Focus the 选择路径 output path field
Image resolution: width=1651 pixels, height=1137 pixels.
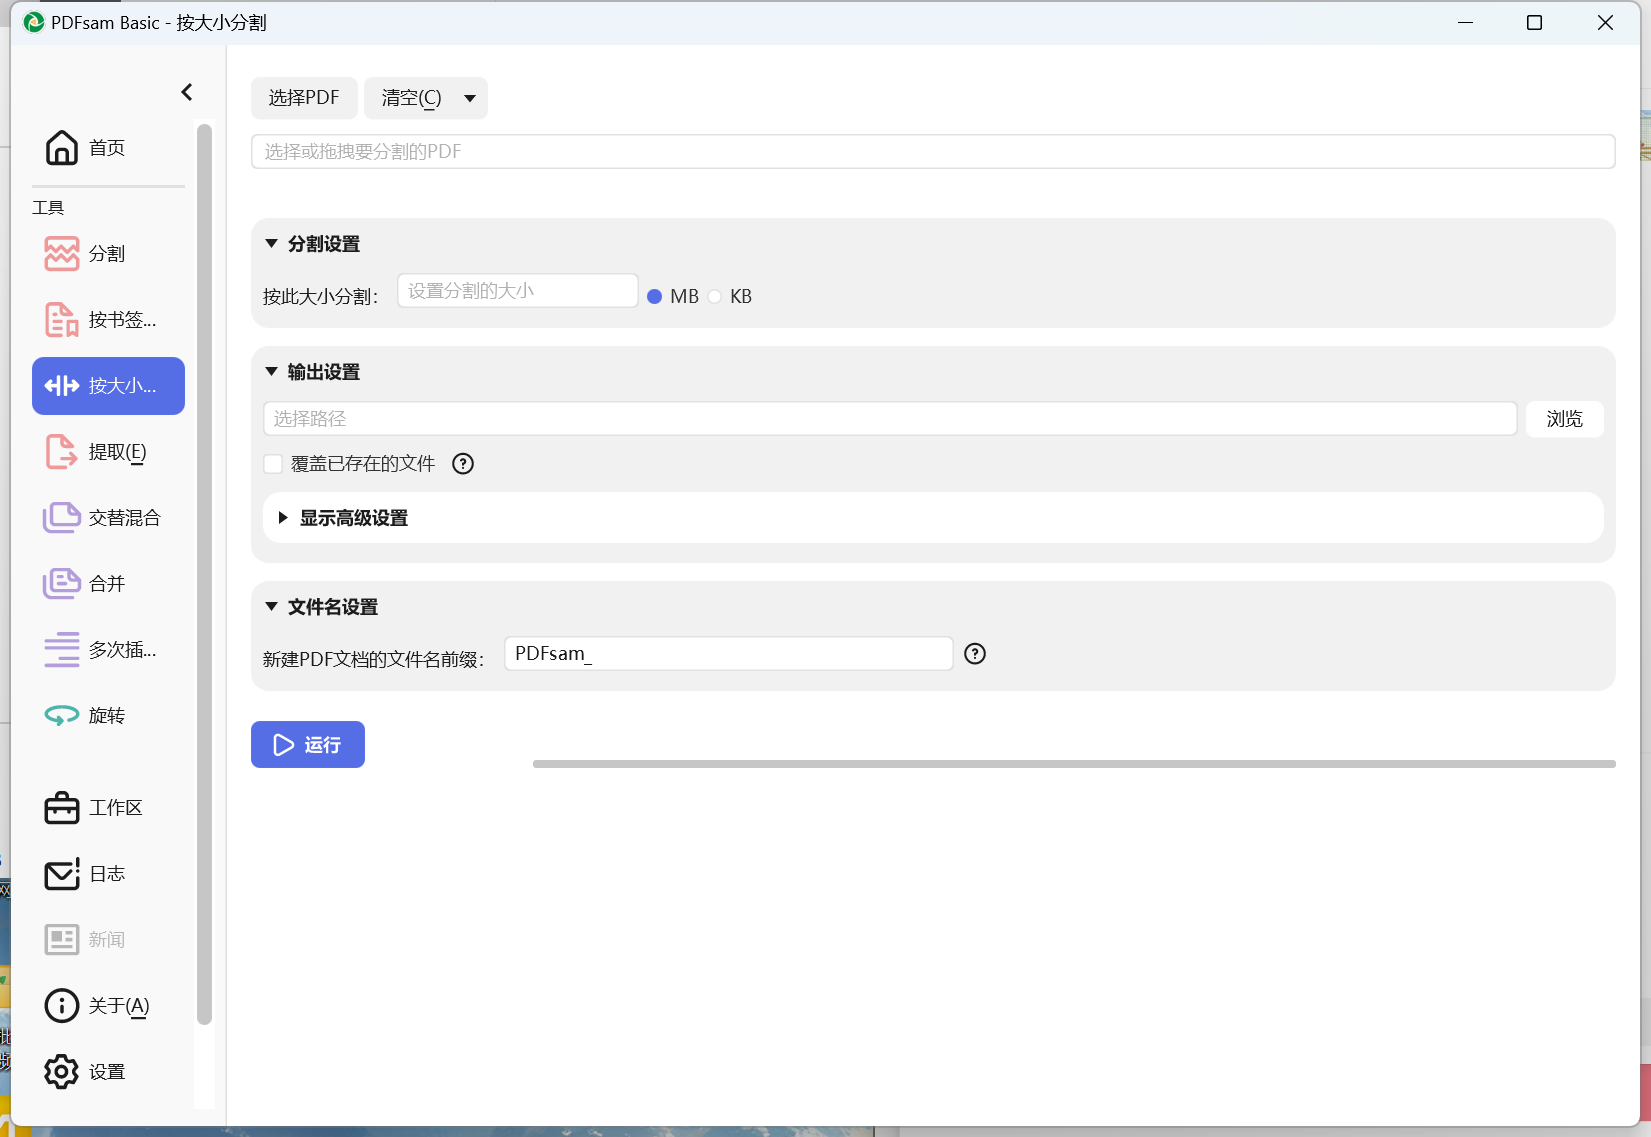[890, 419]
